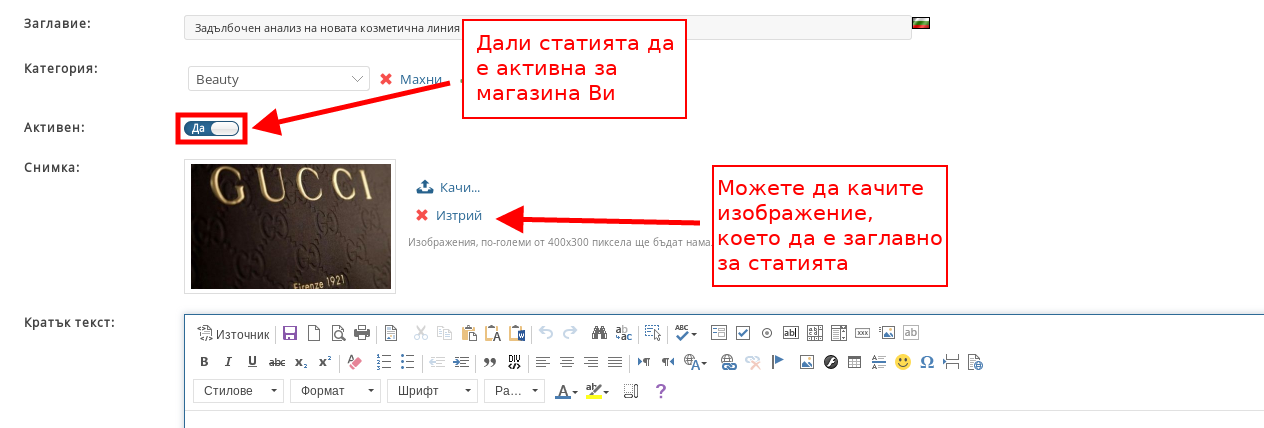Click the block quote icon

tap(490, 362)
